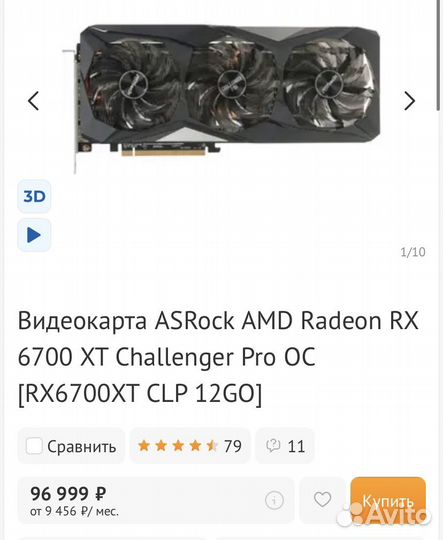Add the card to favorites with heart icon

coord(322,499)
